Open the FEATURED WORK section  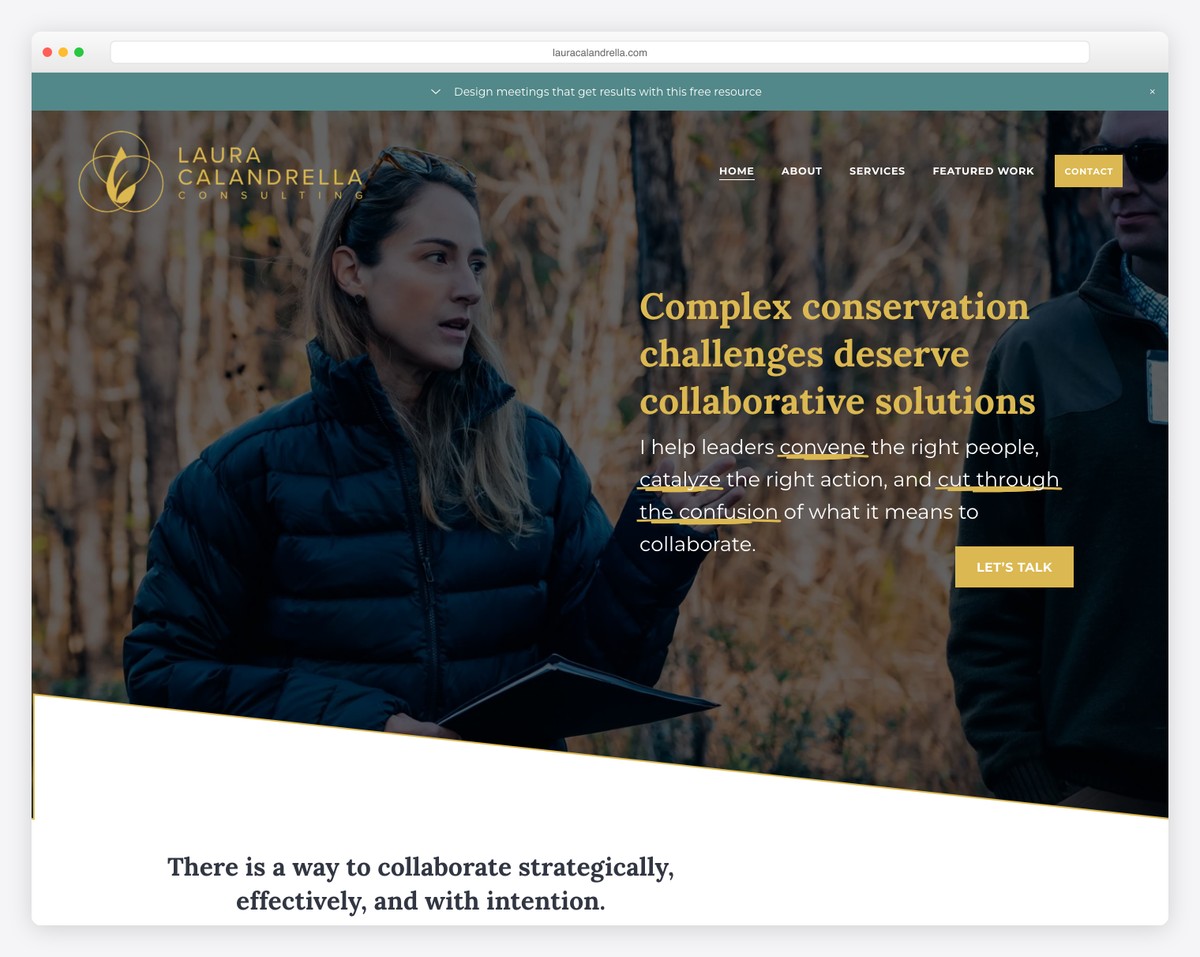[x=983, y=171]
